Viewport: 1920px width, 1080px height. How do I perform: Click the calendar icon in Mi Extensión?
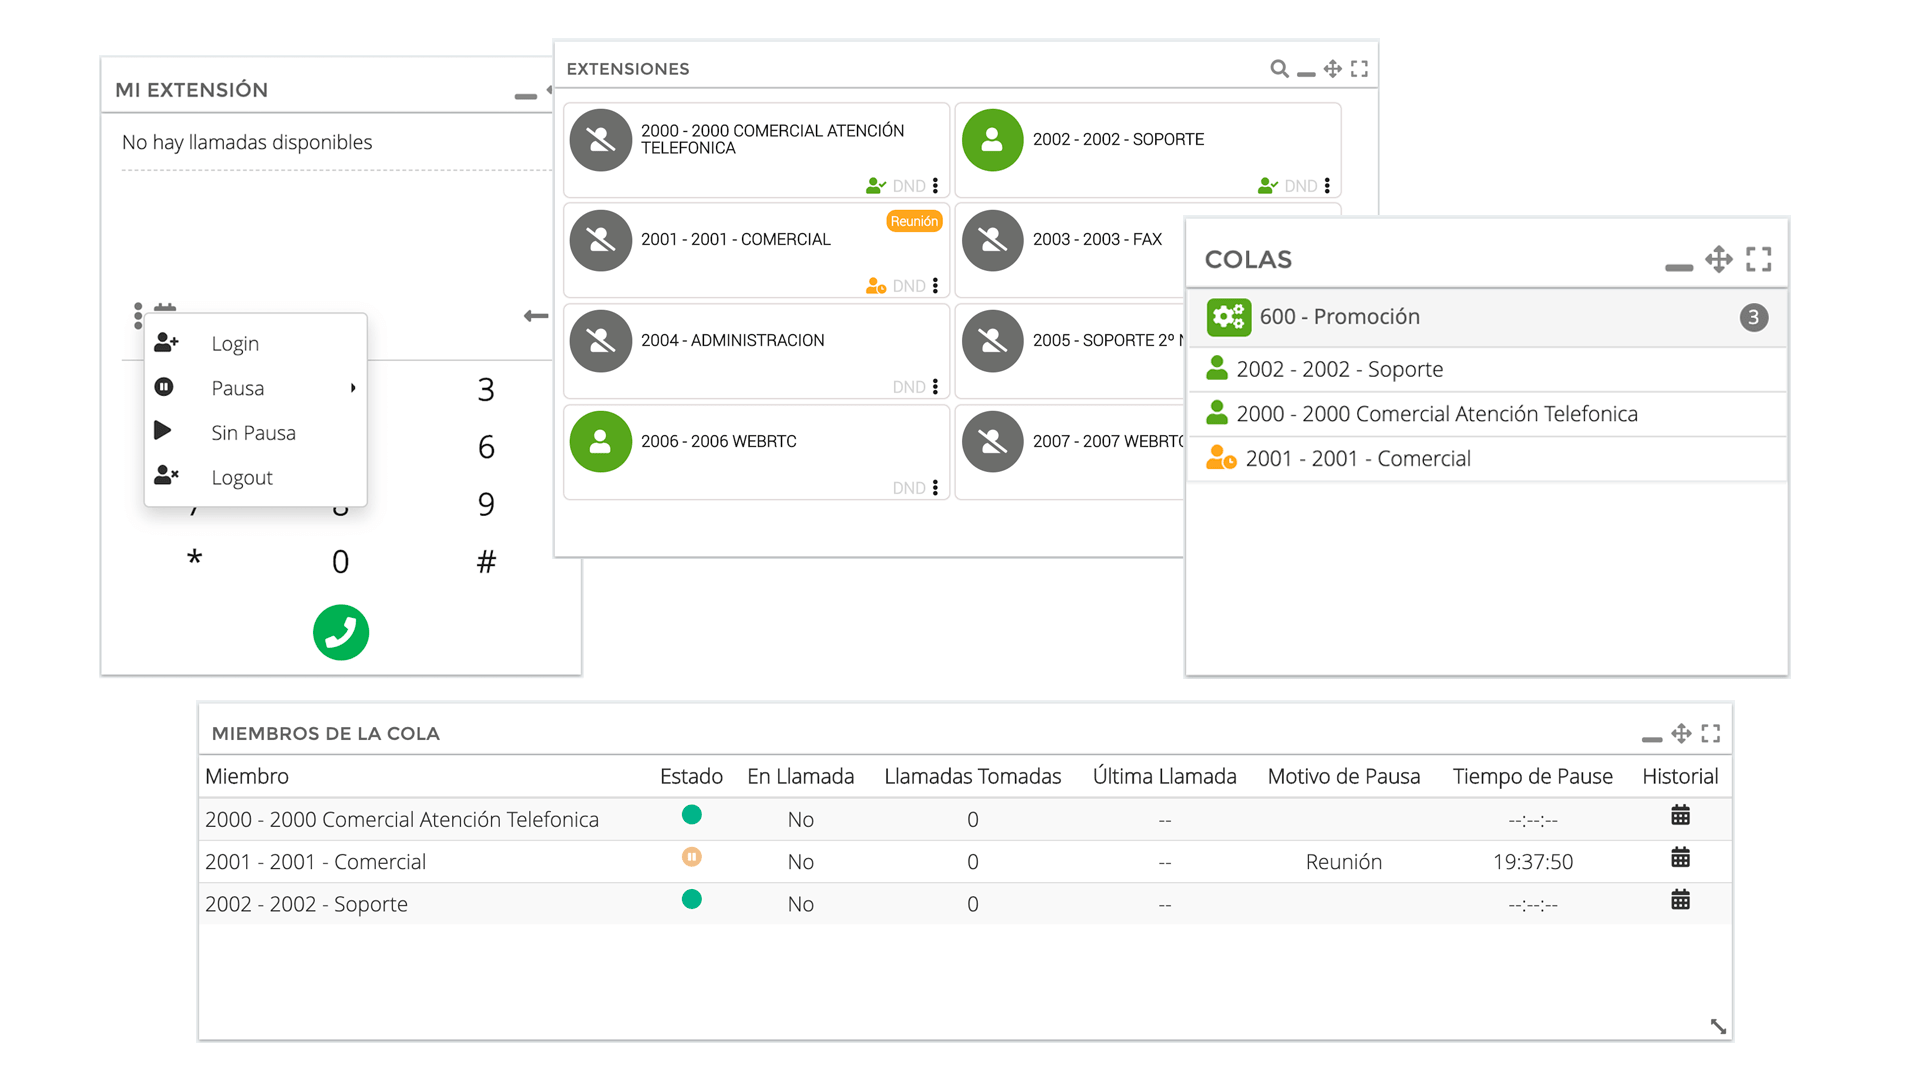coord(165,308)
